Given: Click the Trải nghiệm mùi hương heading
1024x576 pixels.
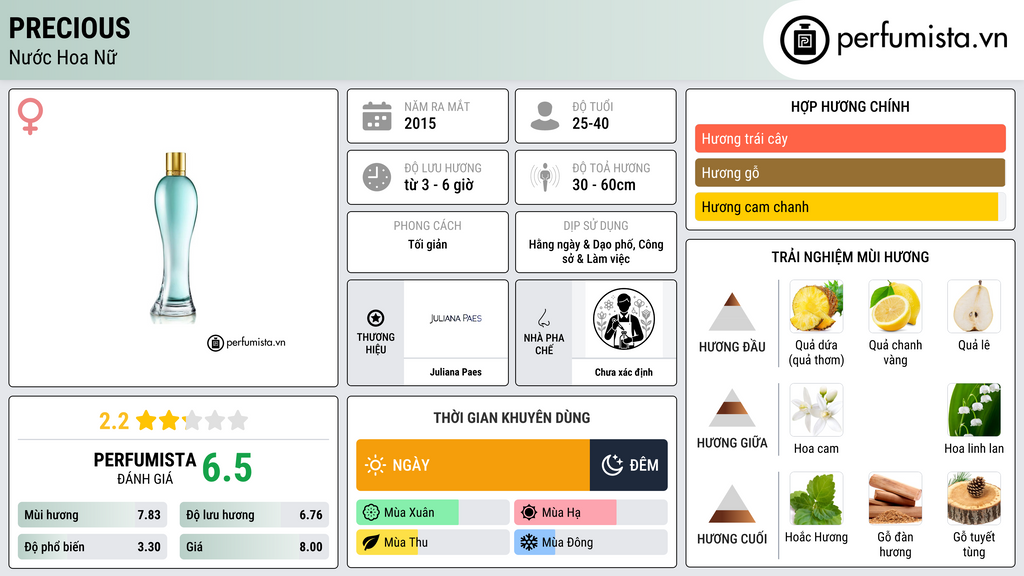Looking at the screenshot, I should tap(850, 257).
